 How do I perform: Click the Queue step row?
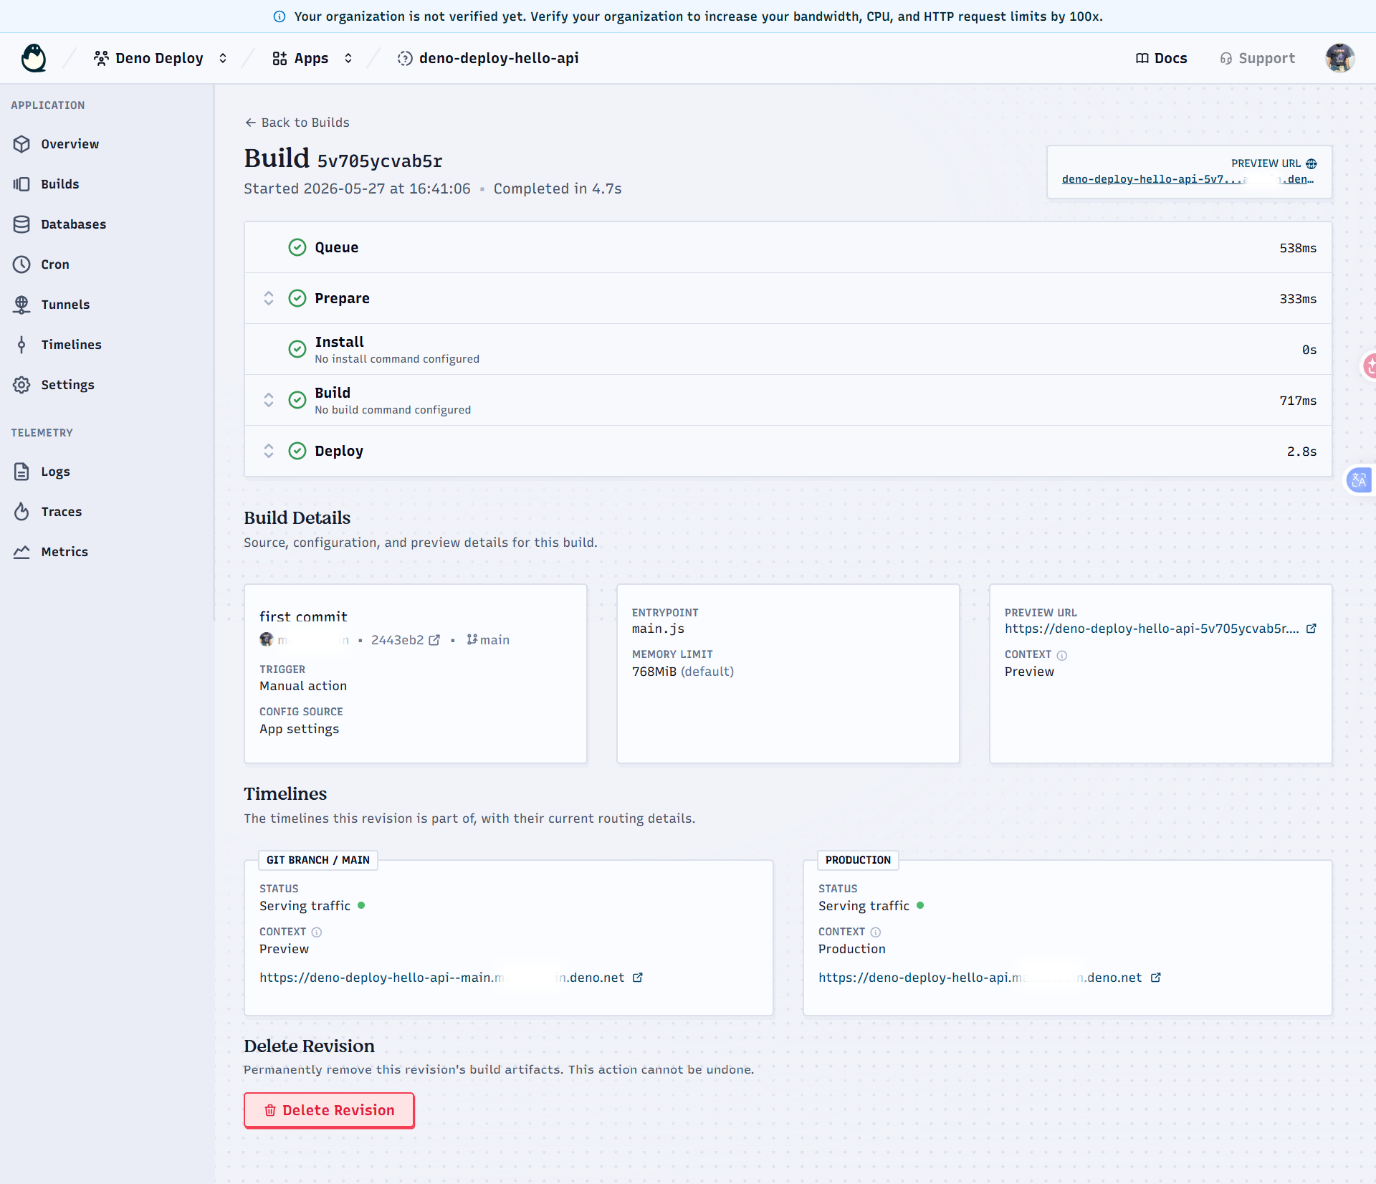788,247
